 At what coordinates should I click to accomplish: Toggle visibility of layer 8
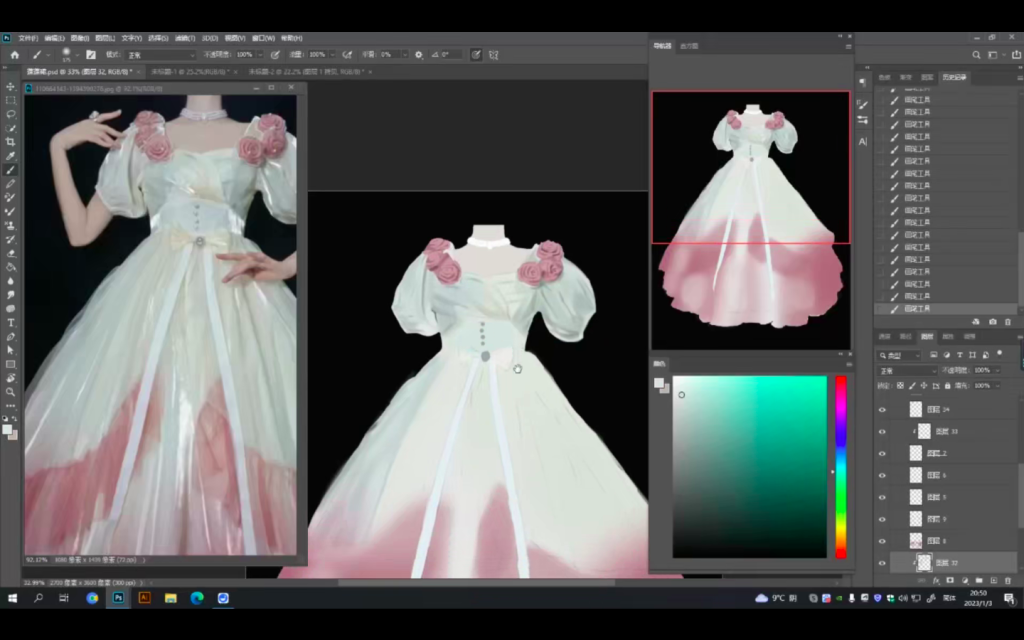(x=882, y=541)
